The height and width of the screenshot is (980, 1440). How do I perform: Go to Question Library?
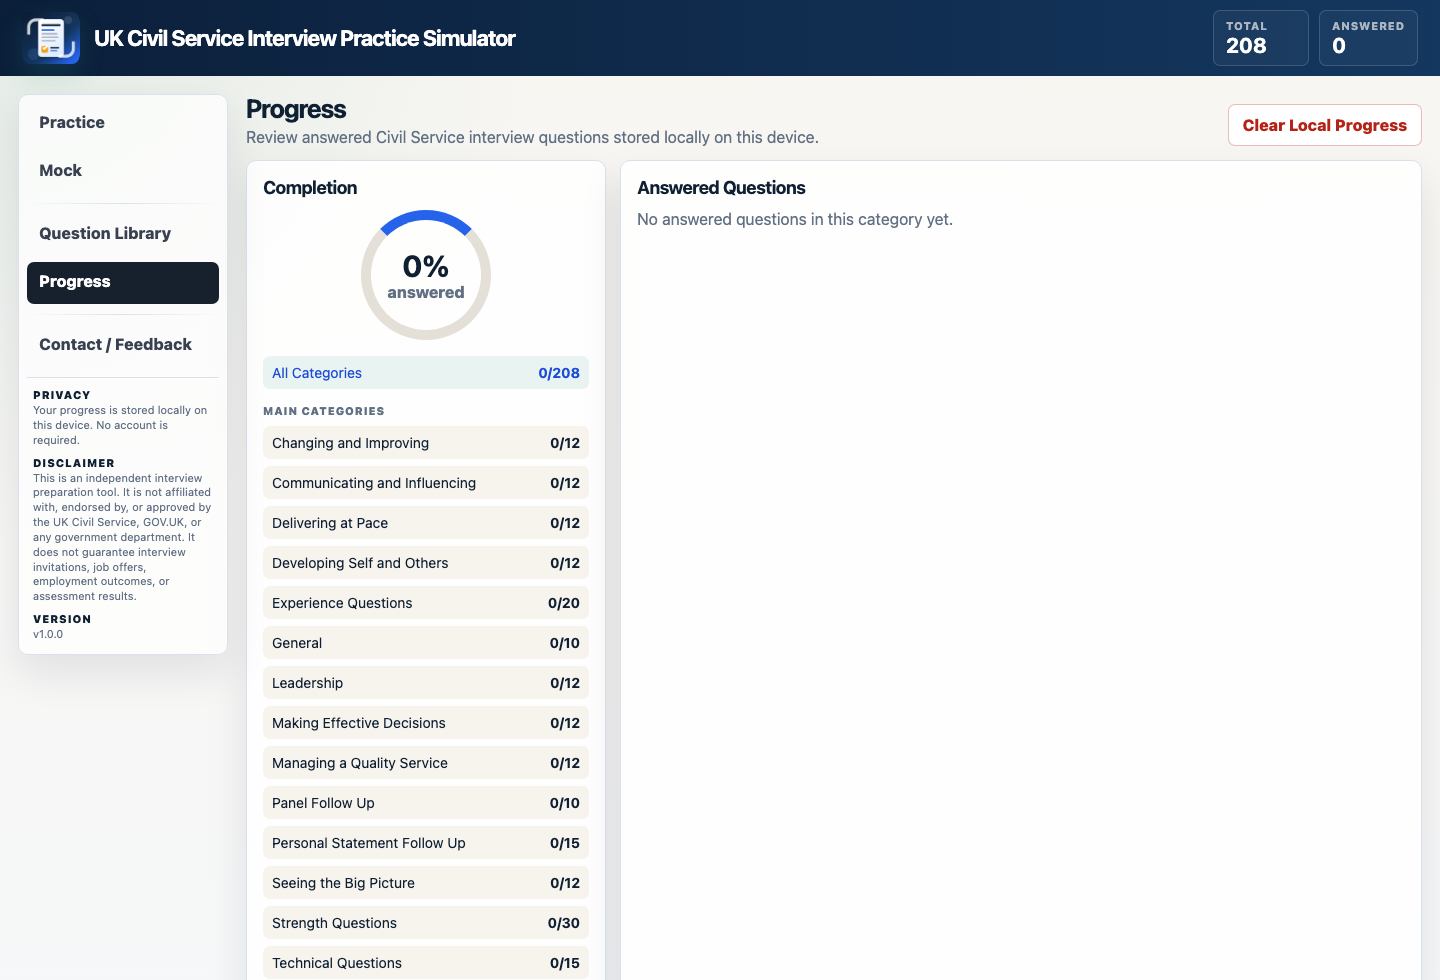point(123,234)
